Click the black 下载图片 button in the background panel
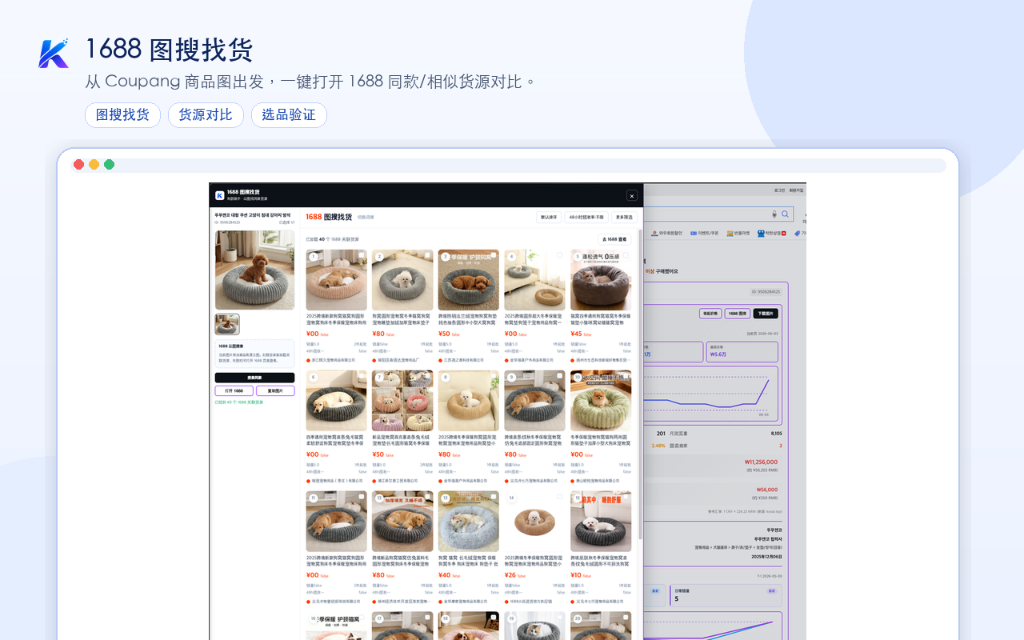This screenshot has height=640, width=1024. click(x=765, y=313)
